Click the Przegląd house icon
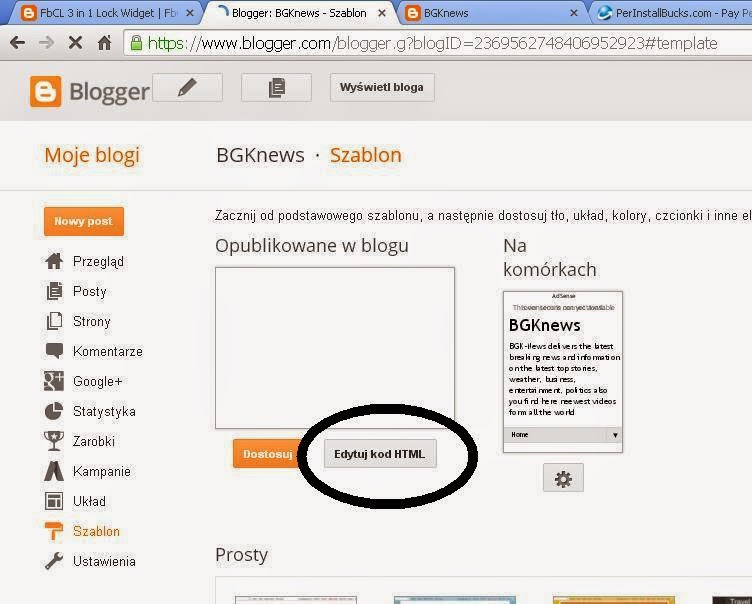 pos(54,261)
